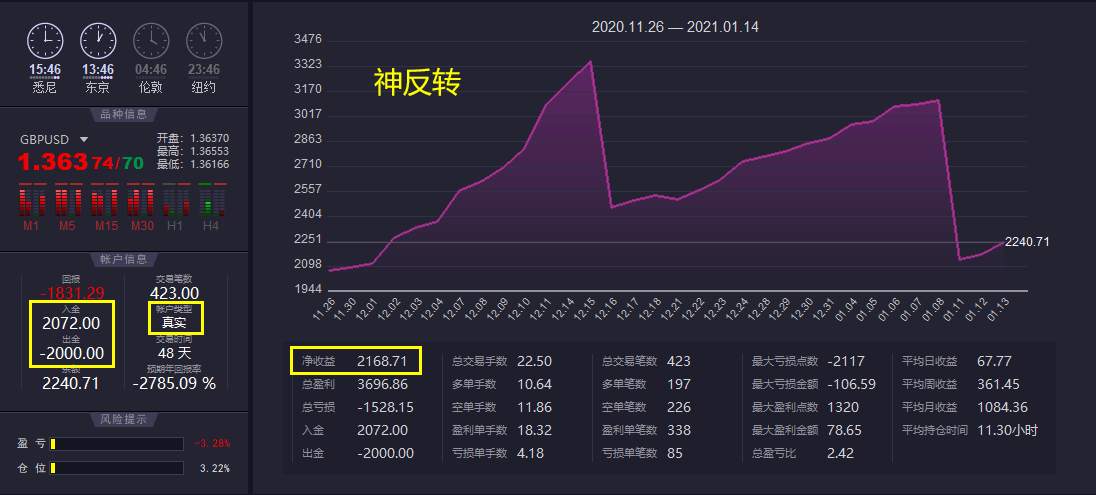Click the 帐户信息 section header
The height and width of the screenshot is (495, 1096).
click(x=124, y=259)
